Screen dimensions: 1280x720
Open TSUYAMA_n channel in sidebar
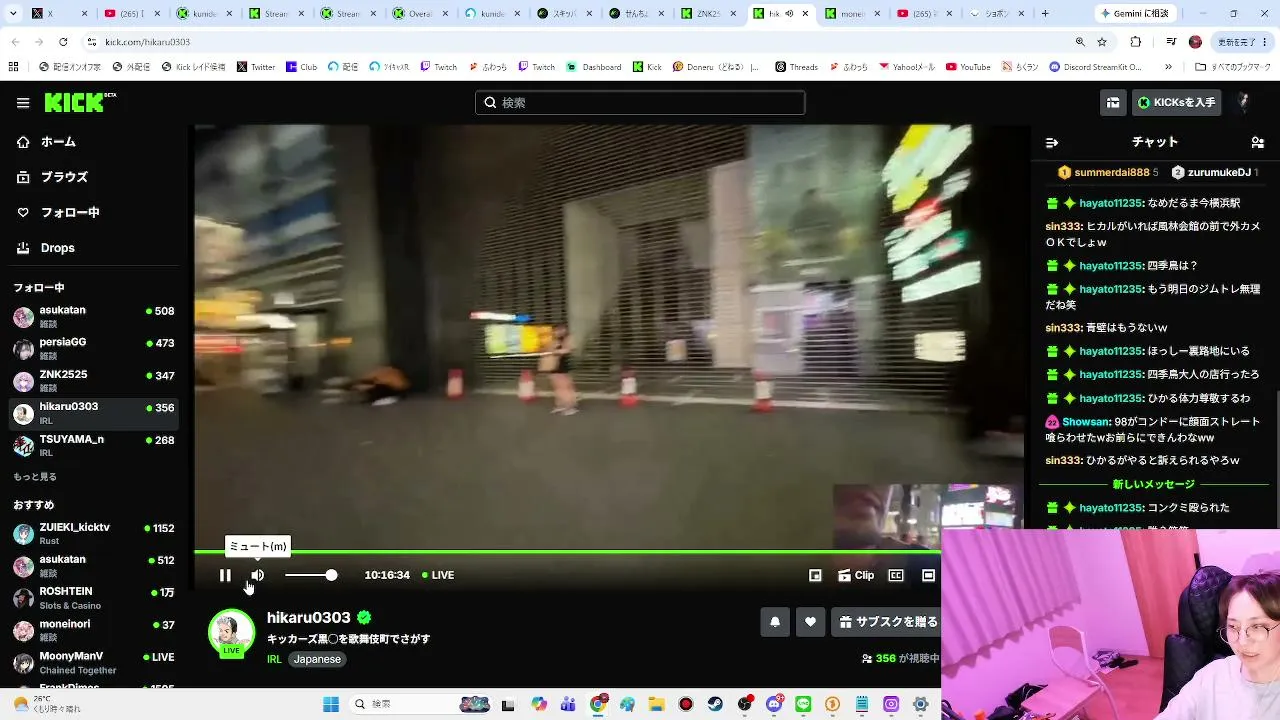click(95, 445)
